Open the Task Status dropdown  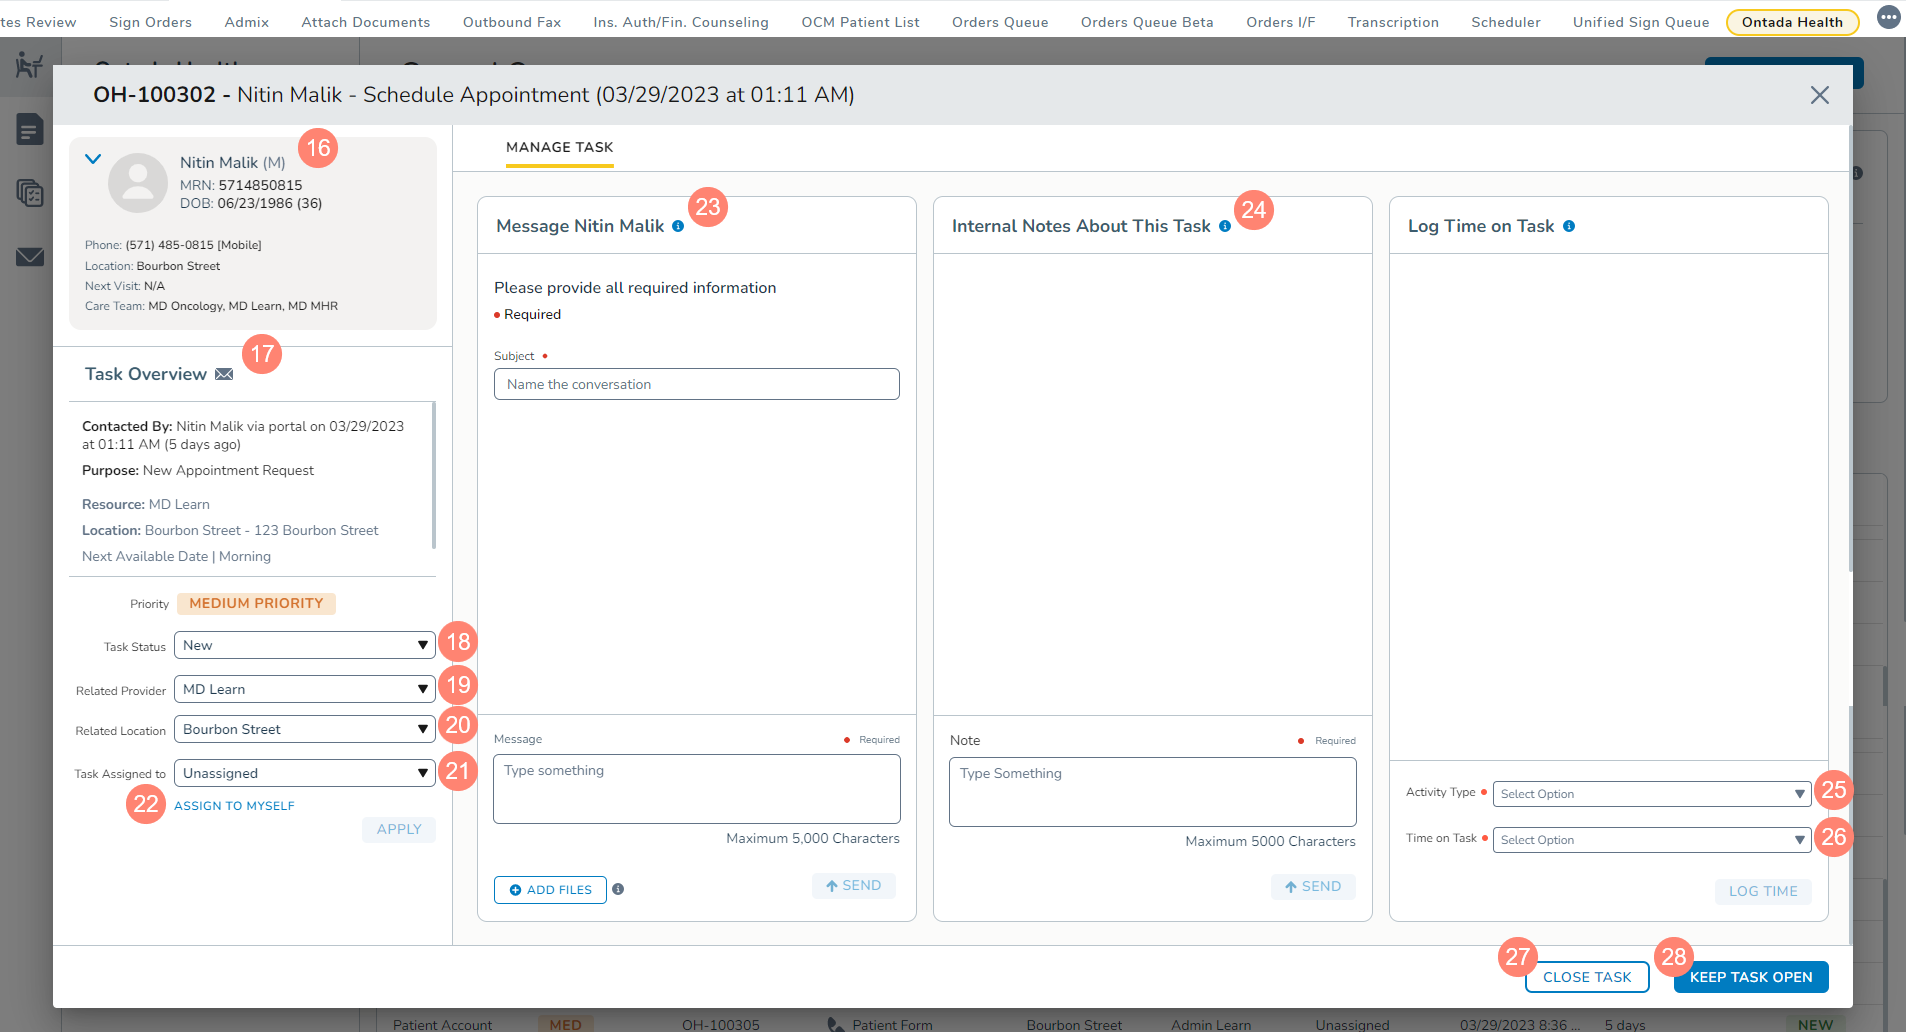304,645
